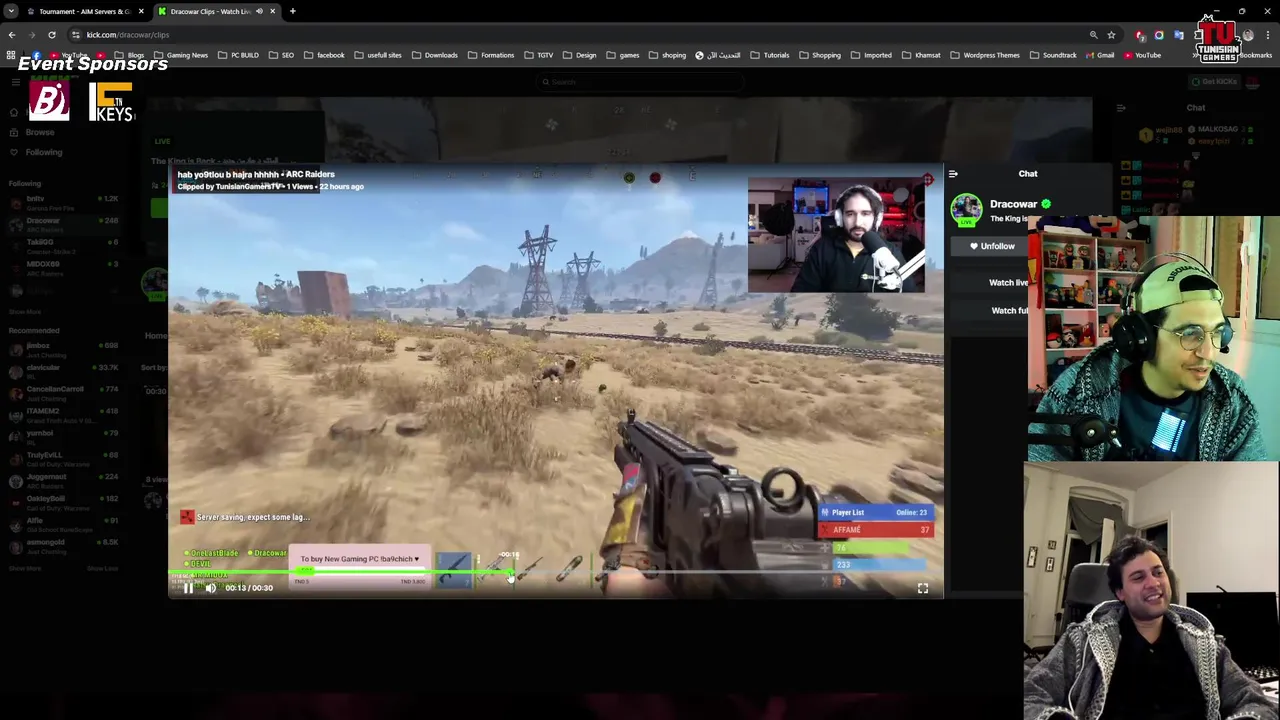Open the translate extension icon
This screenshot has width=1280, height=720.
pyautogui.click(x=1178, y=35)
